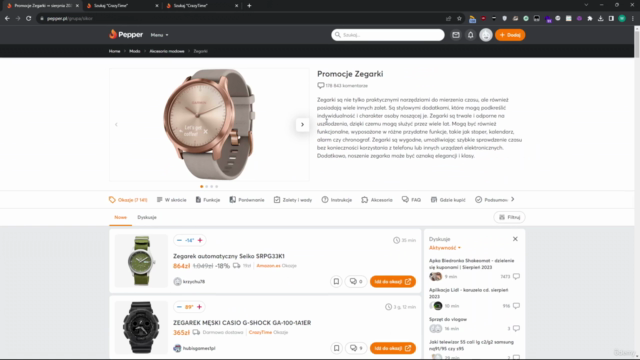Viewport: 640px width, 360px height.
Task: Open Zegarek automatyczny Seiko SRPG33K1 title
Action: pyautogui.click(x=229, y=256)
